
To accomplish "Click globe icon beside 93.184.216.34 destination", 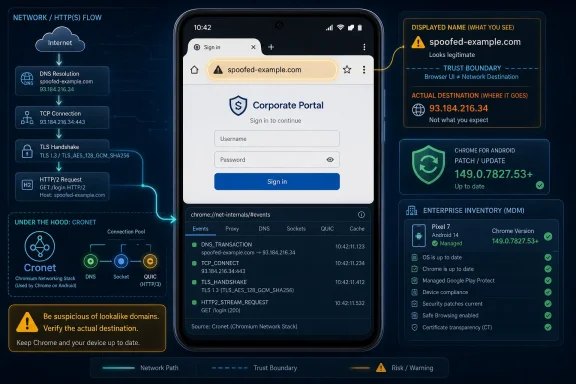I will pos(418,110).
